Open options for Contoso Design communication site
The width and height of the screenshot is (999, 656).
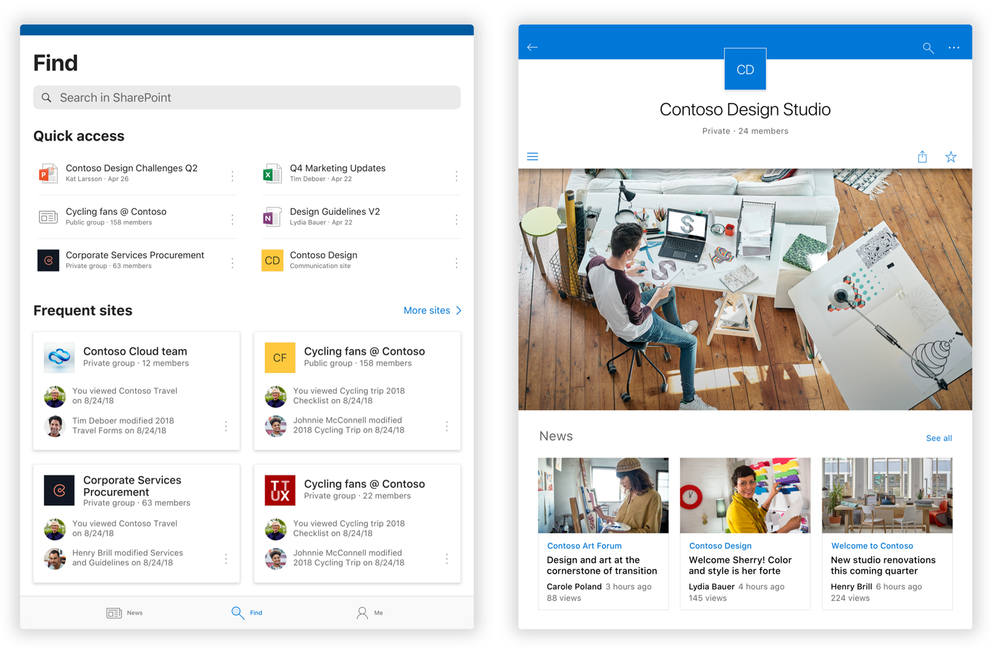point(456,262)
